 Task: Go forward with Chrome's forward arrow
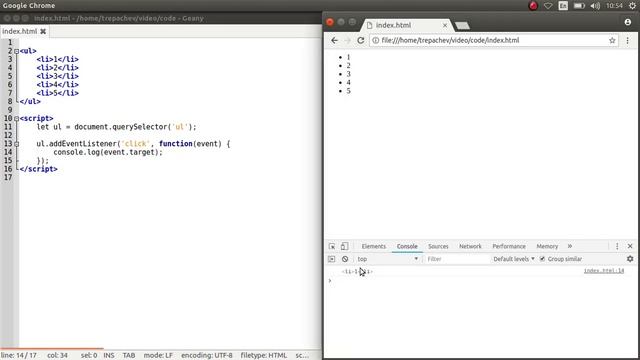point(347,40)
